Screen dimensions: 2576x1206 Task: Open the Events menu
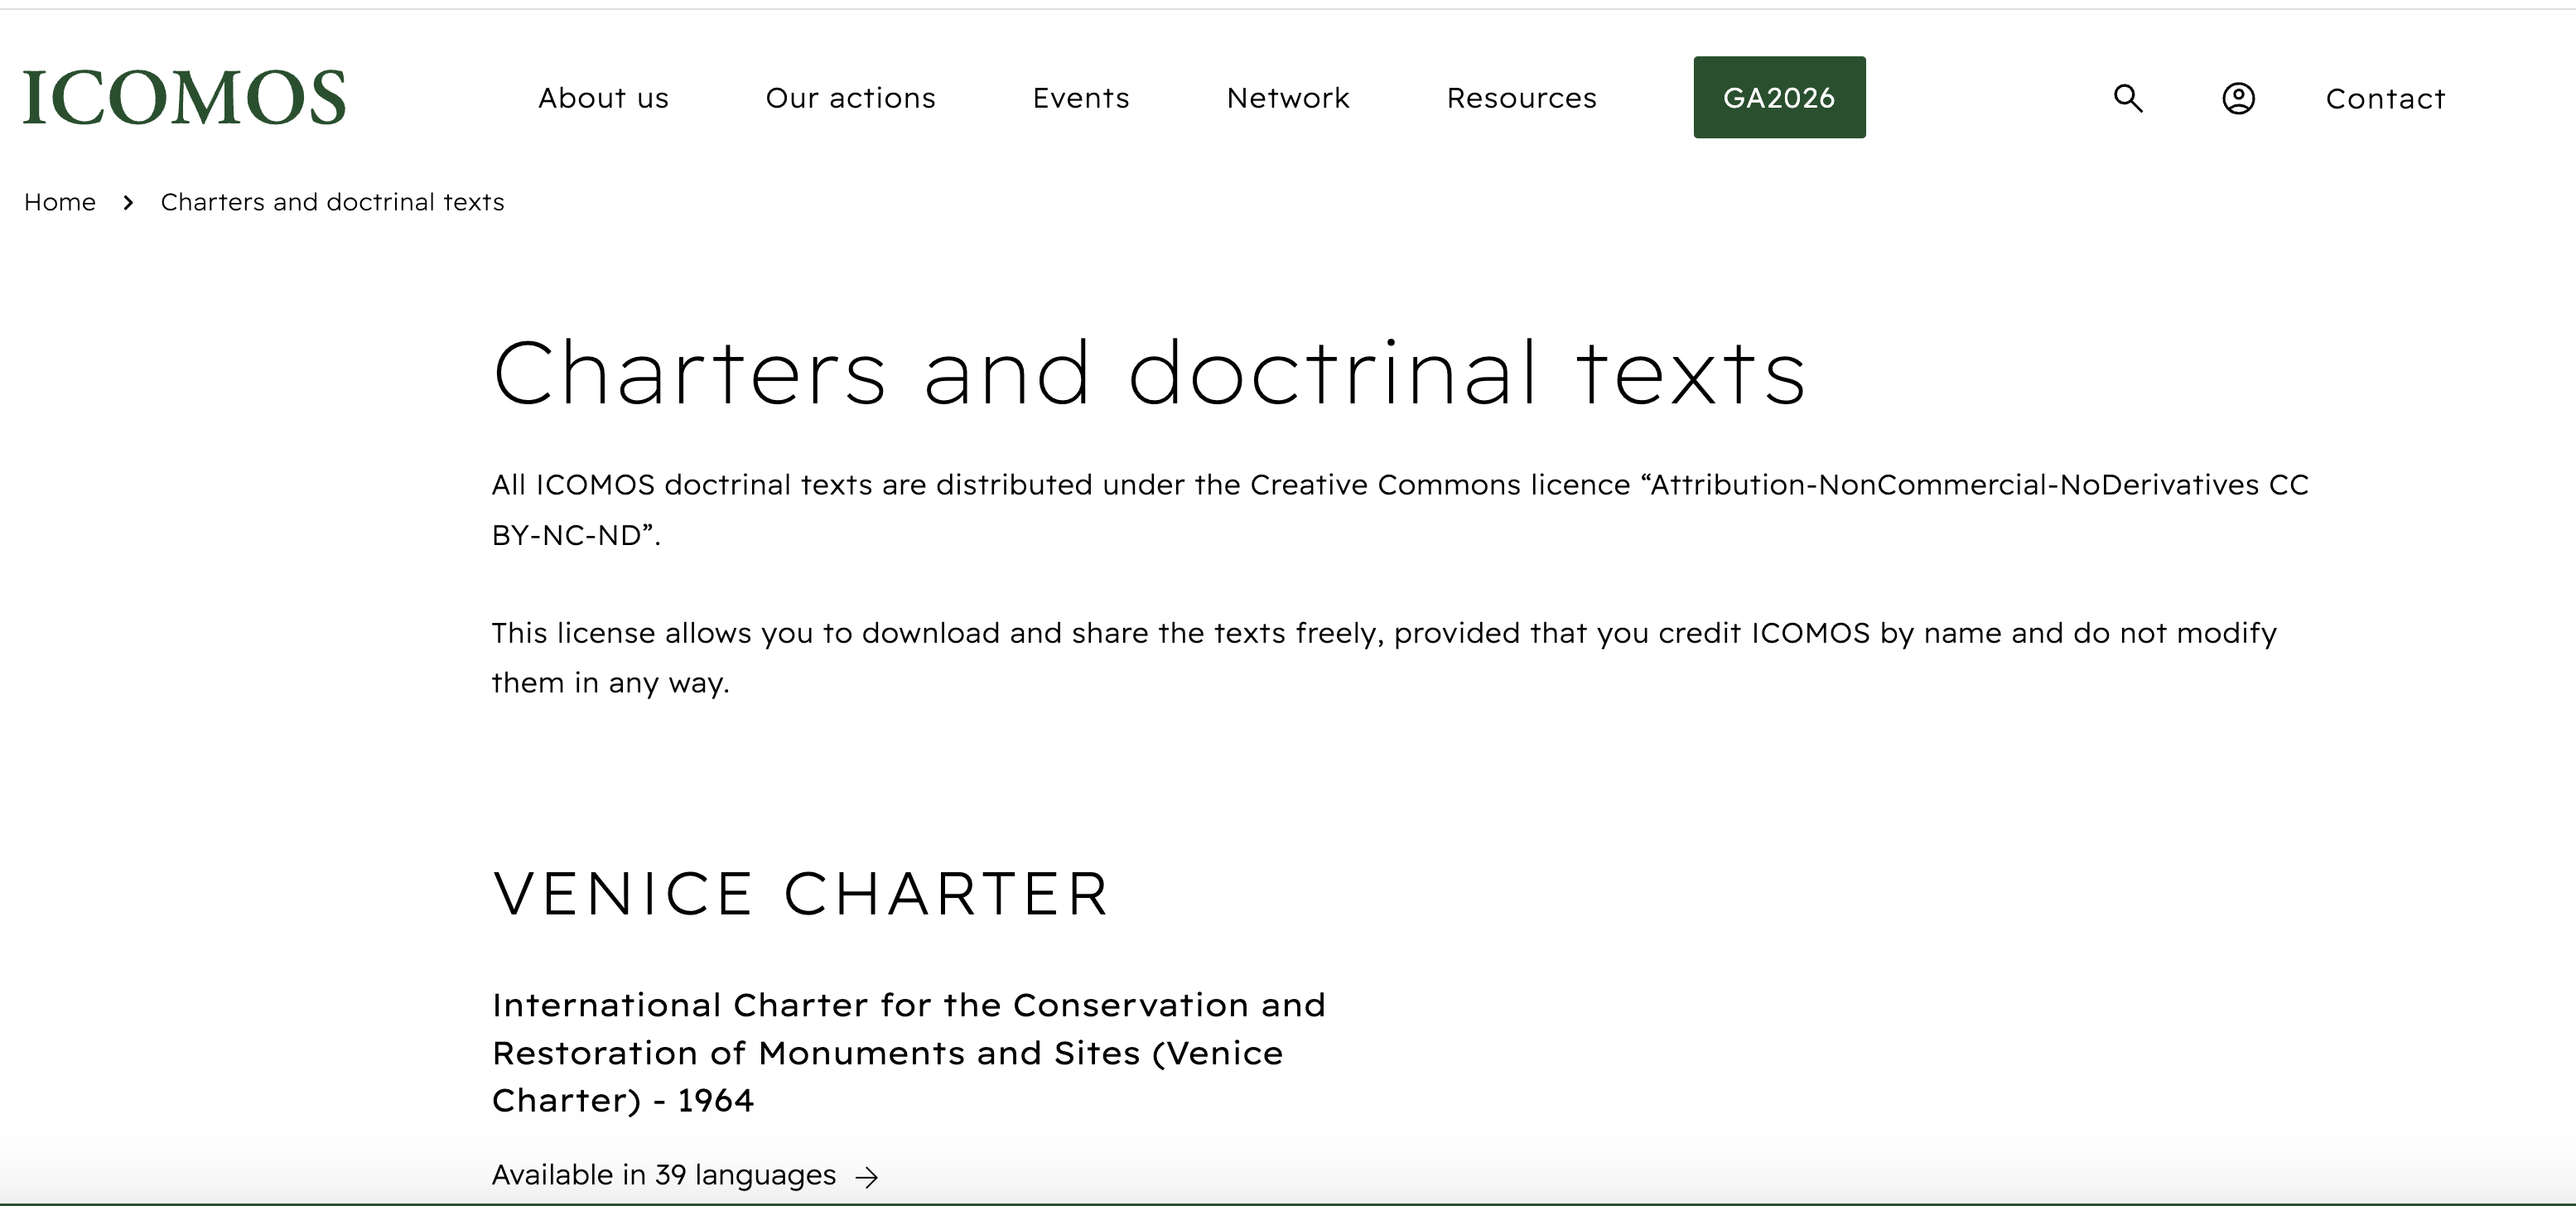(1081, 98)
